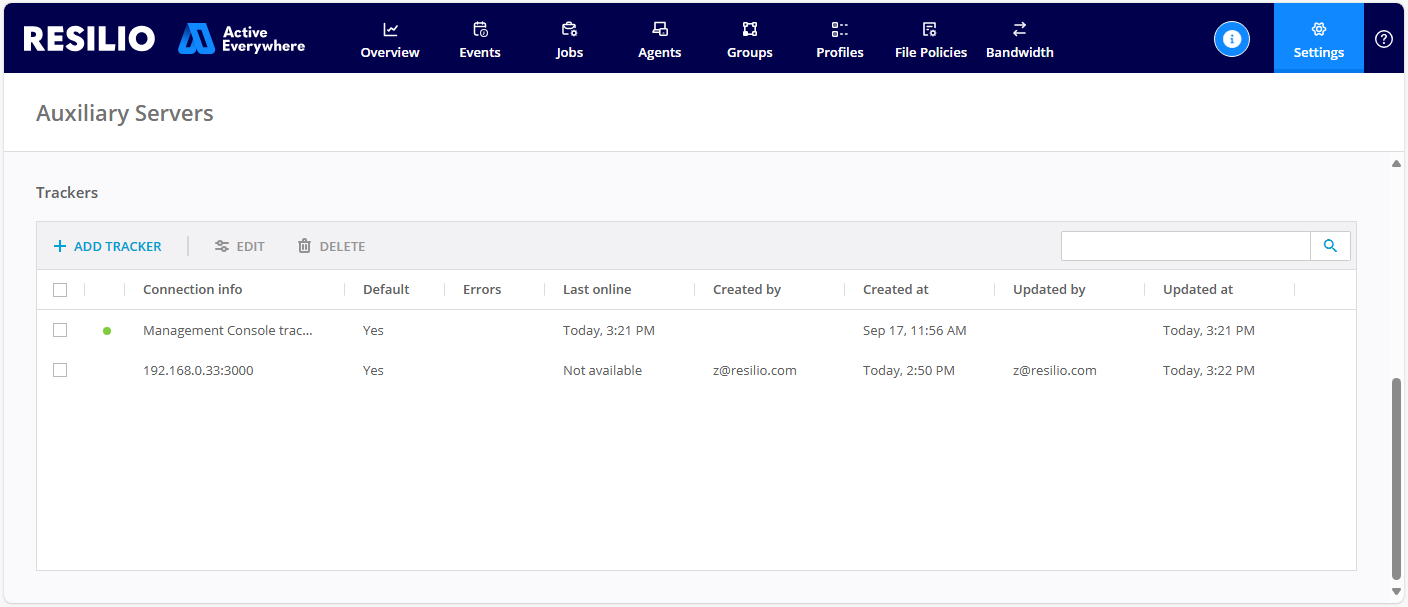Tick the checkbox for 192.168.0.33:3000
The height and width of the screenshot is (607, 1408).
coord(60,370)
